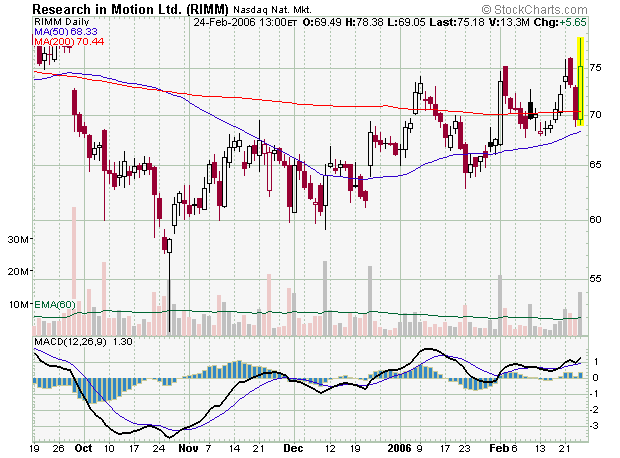Click the 70 price axis label

pyautogui.click(x=595, y=115)
